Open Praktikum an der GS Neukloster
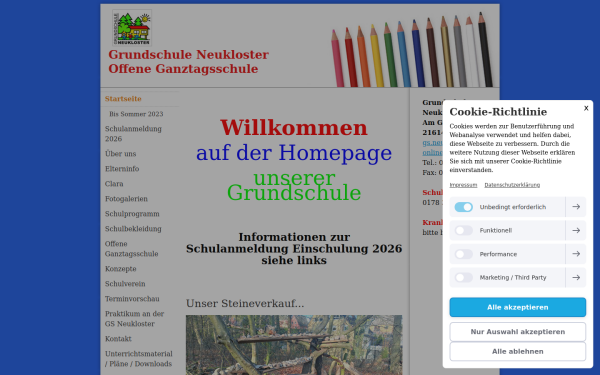Image resolution: width=600 pixels, height=375 pixels. (x=134, y=319)
